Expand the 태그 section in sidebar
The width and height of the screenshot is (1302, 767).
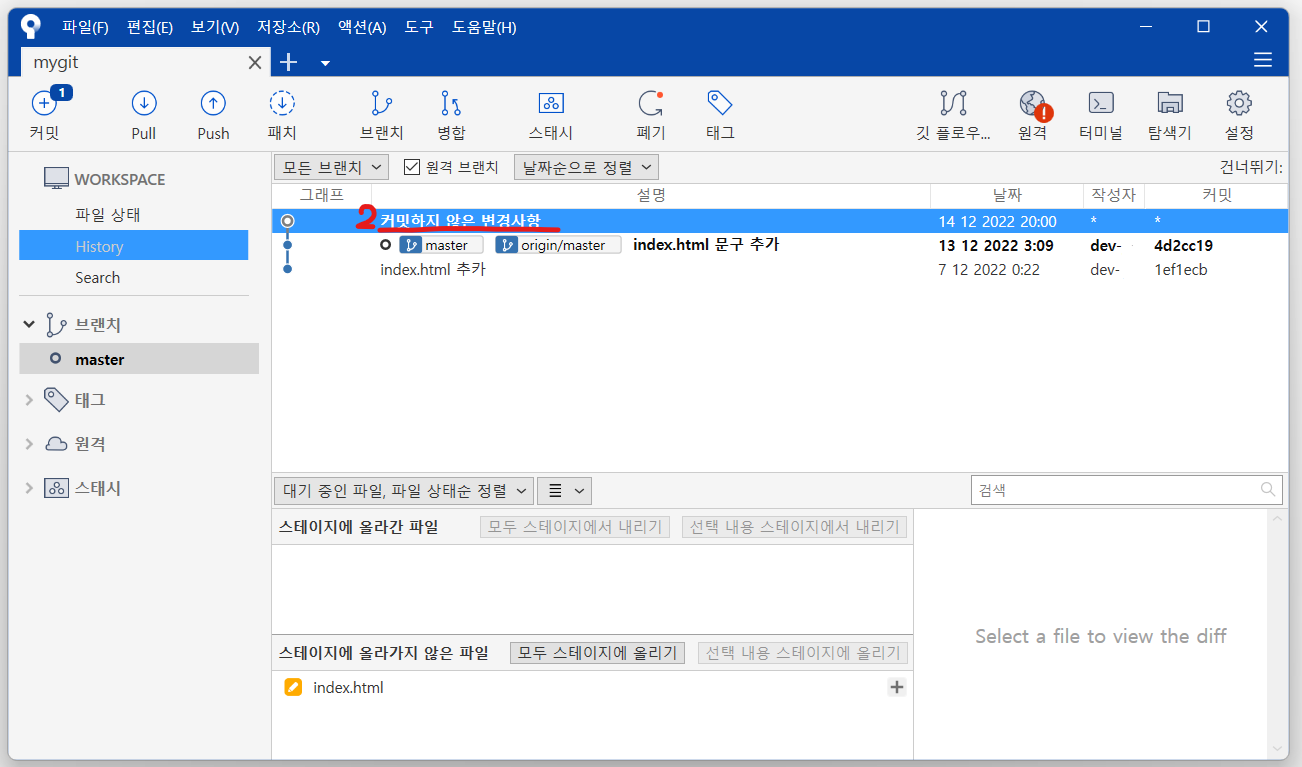(x=29, y=400)
